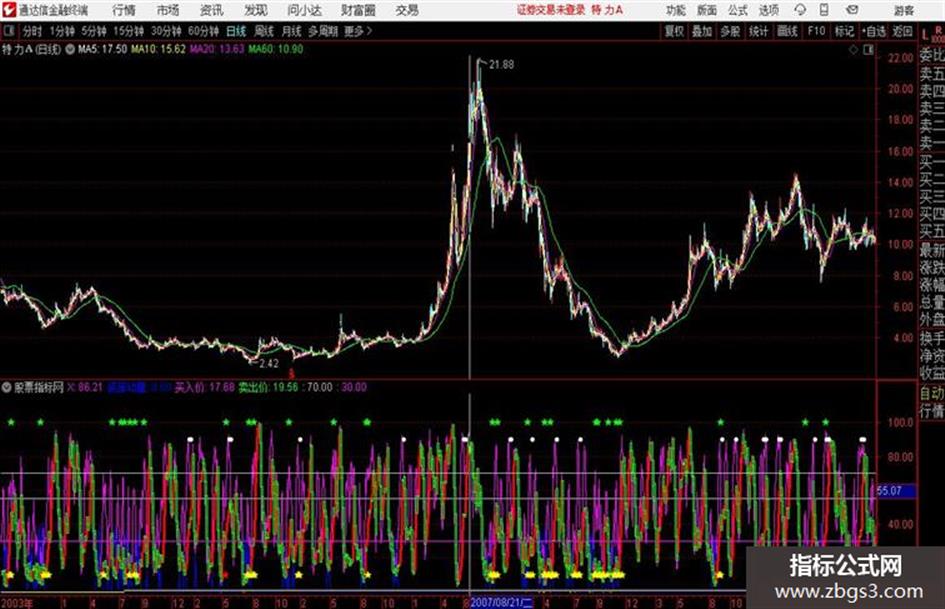Select the 日线 daily chart tab
The image size is (945, 609).
click(236, 31)
